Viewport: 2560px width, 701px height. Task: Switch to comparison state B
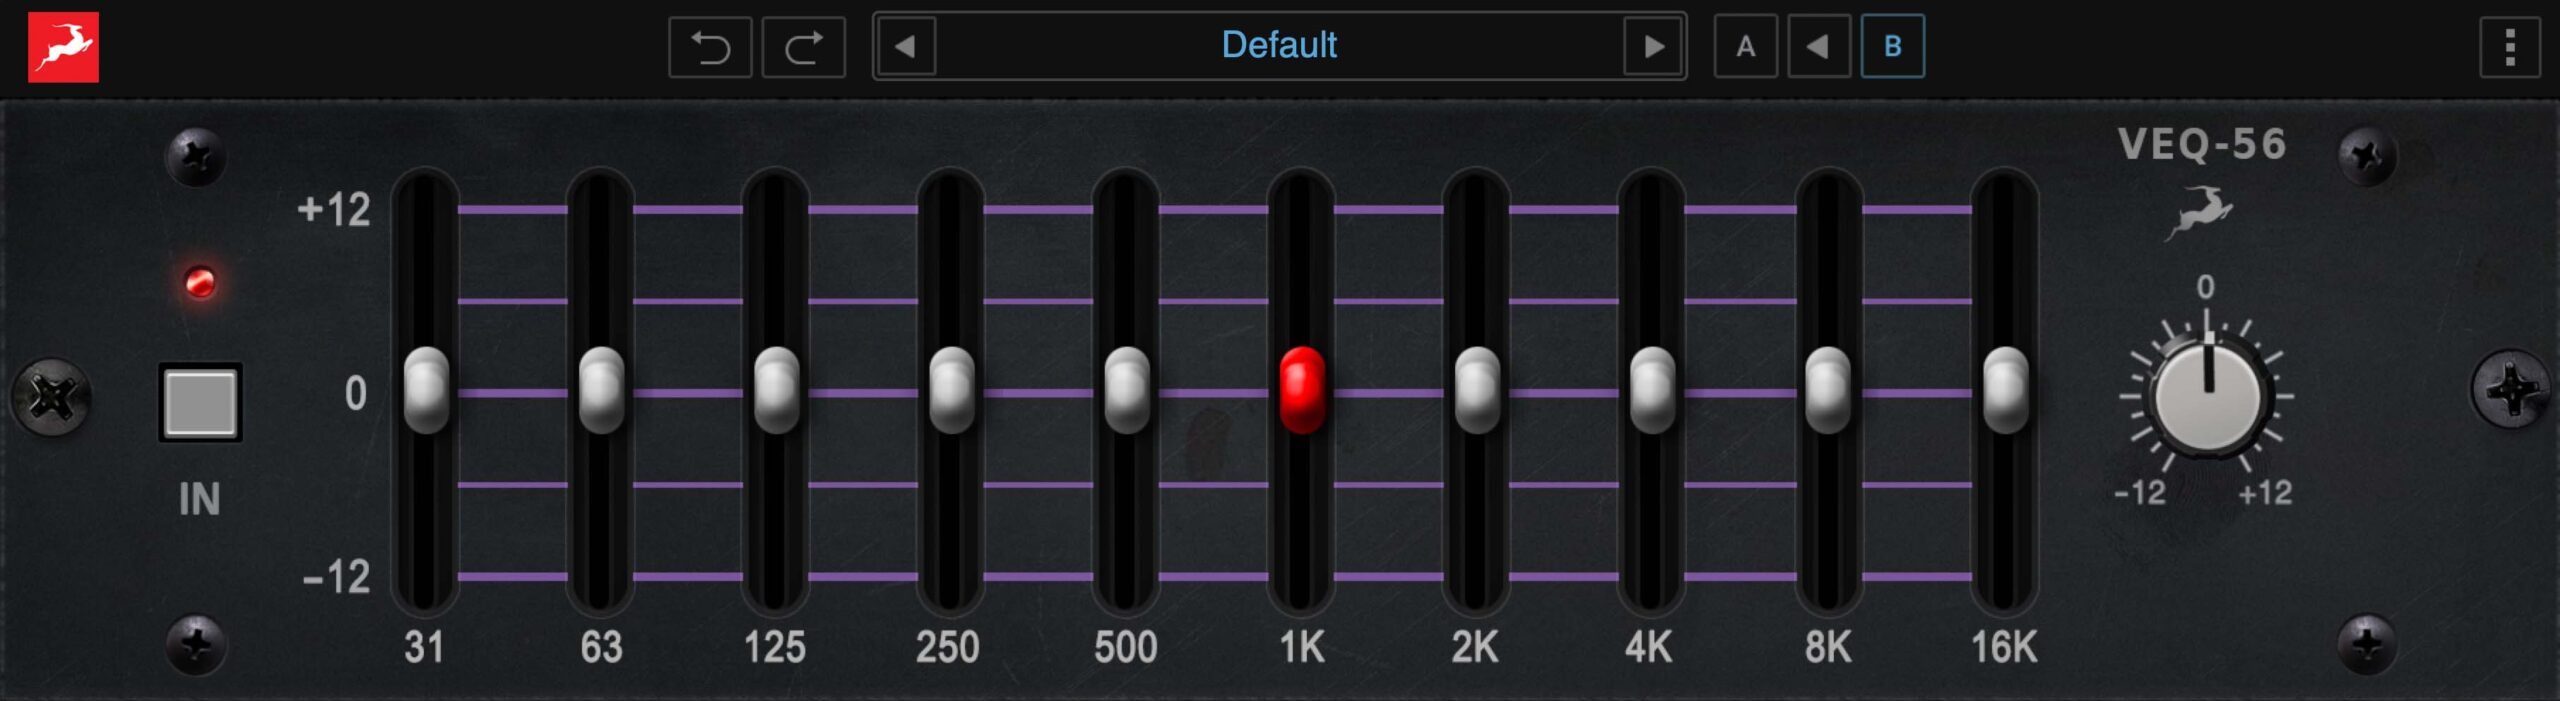coord(1892,47)
